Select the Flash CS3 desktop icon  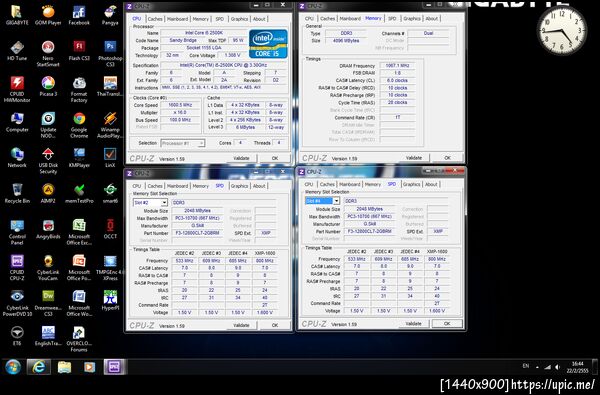point(79,51)
